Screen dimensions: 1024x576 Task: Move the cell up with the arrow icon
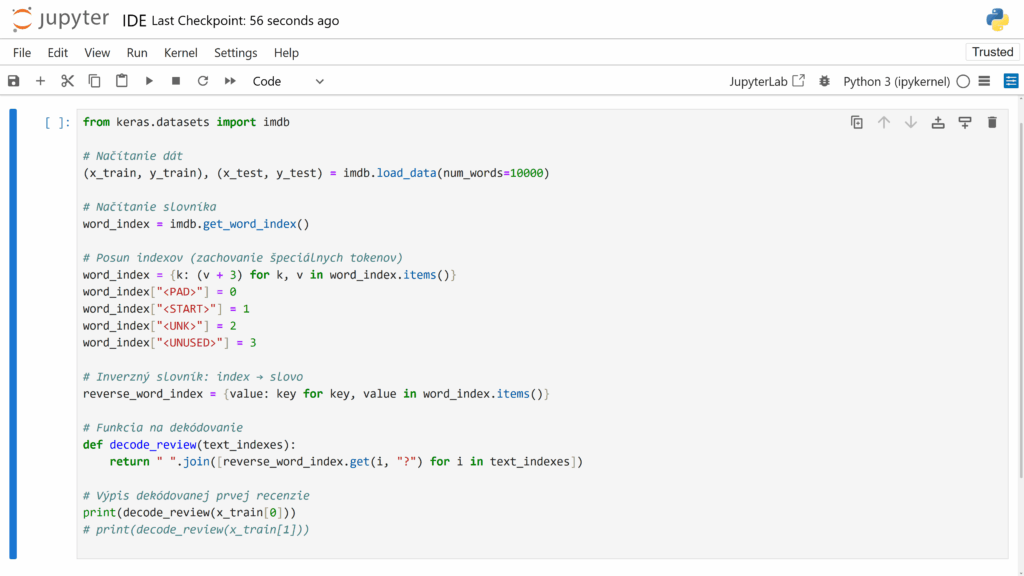pos(884,122)
